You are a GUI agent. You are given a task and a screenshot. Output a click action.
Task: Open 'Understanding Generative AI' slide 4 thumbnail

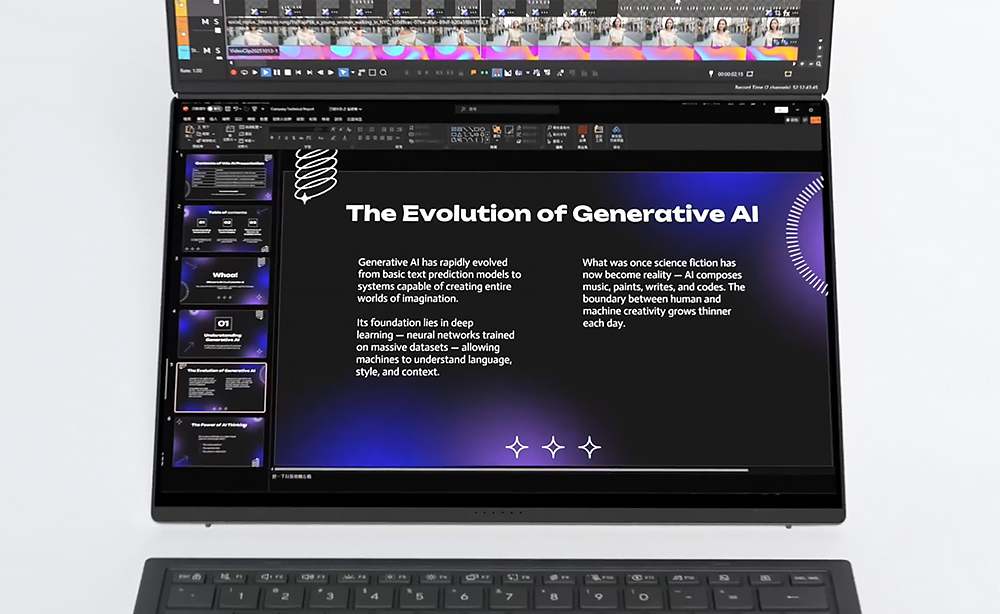(x=224, y=334)
